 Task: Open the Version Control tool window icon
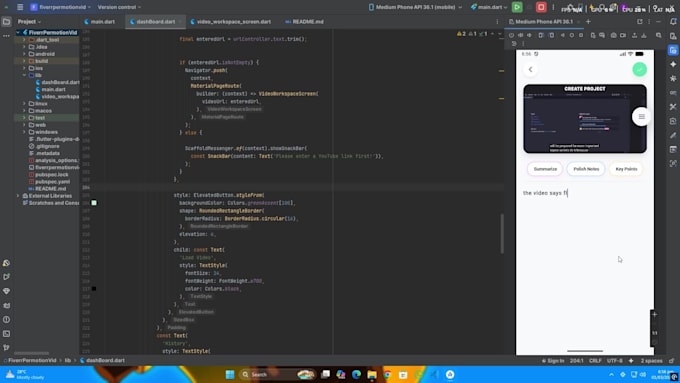tap(7, 347)
